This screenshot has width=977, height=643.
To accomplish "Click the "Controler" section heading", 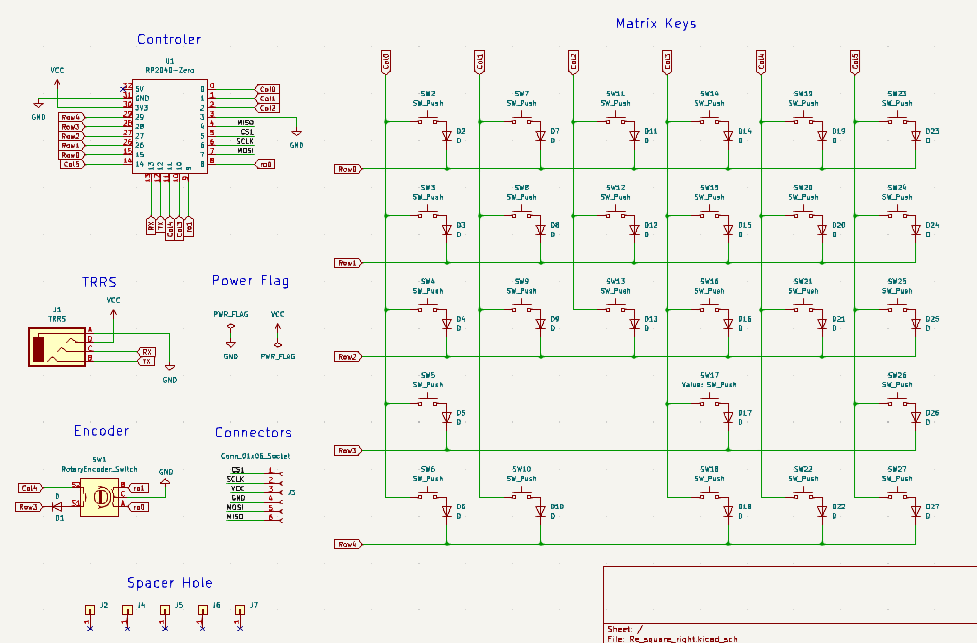I will pos(169,40).
